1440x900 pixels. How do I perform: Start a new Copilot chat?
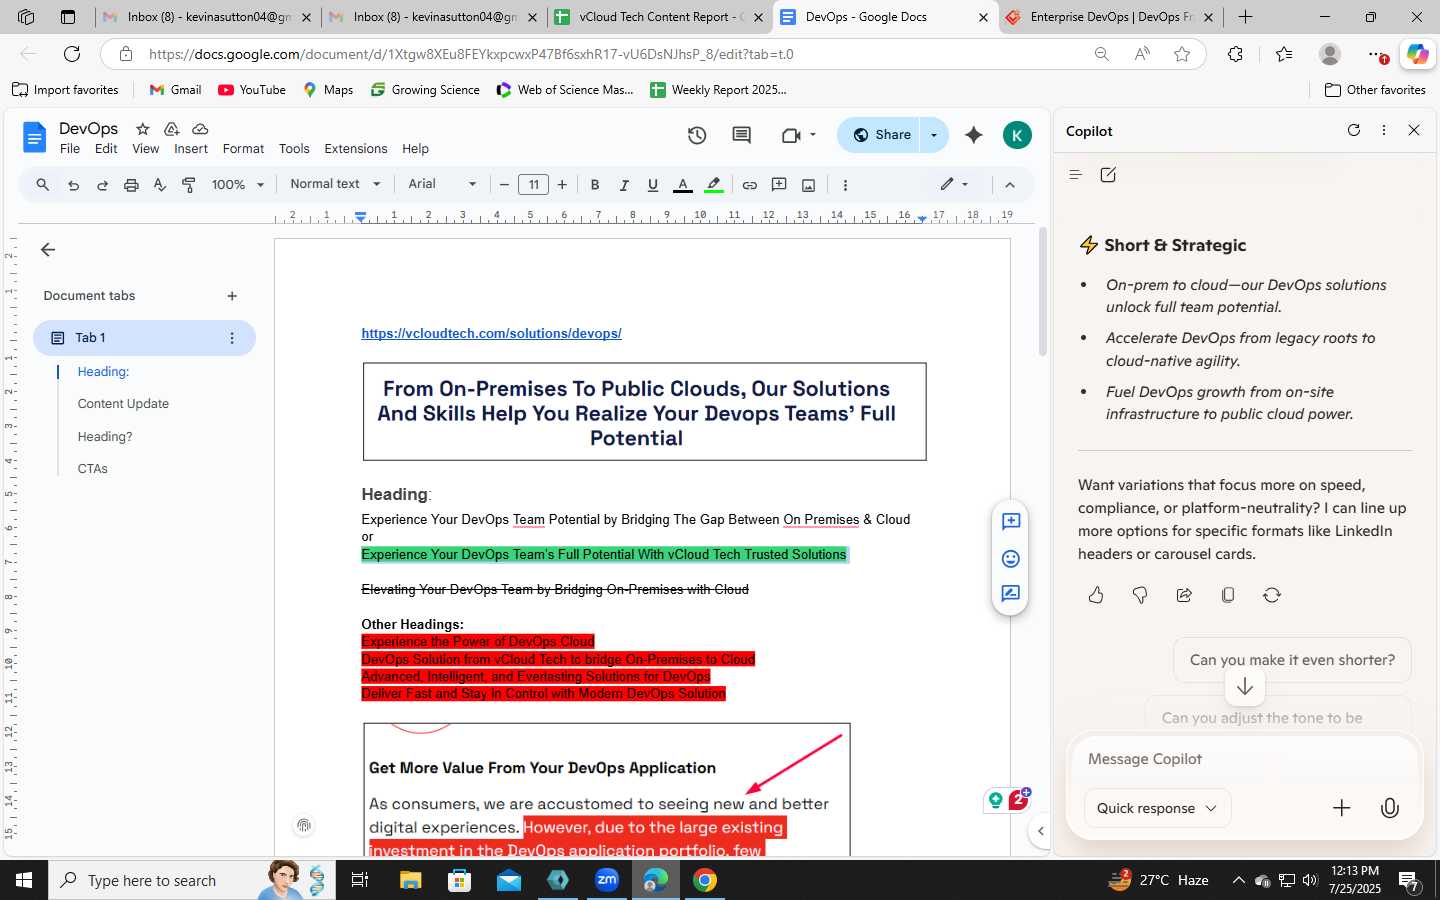(x=1108, y=175)
